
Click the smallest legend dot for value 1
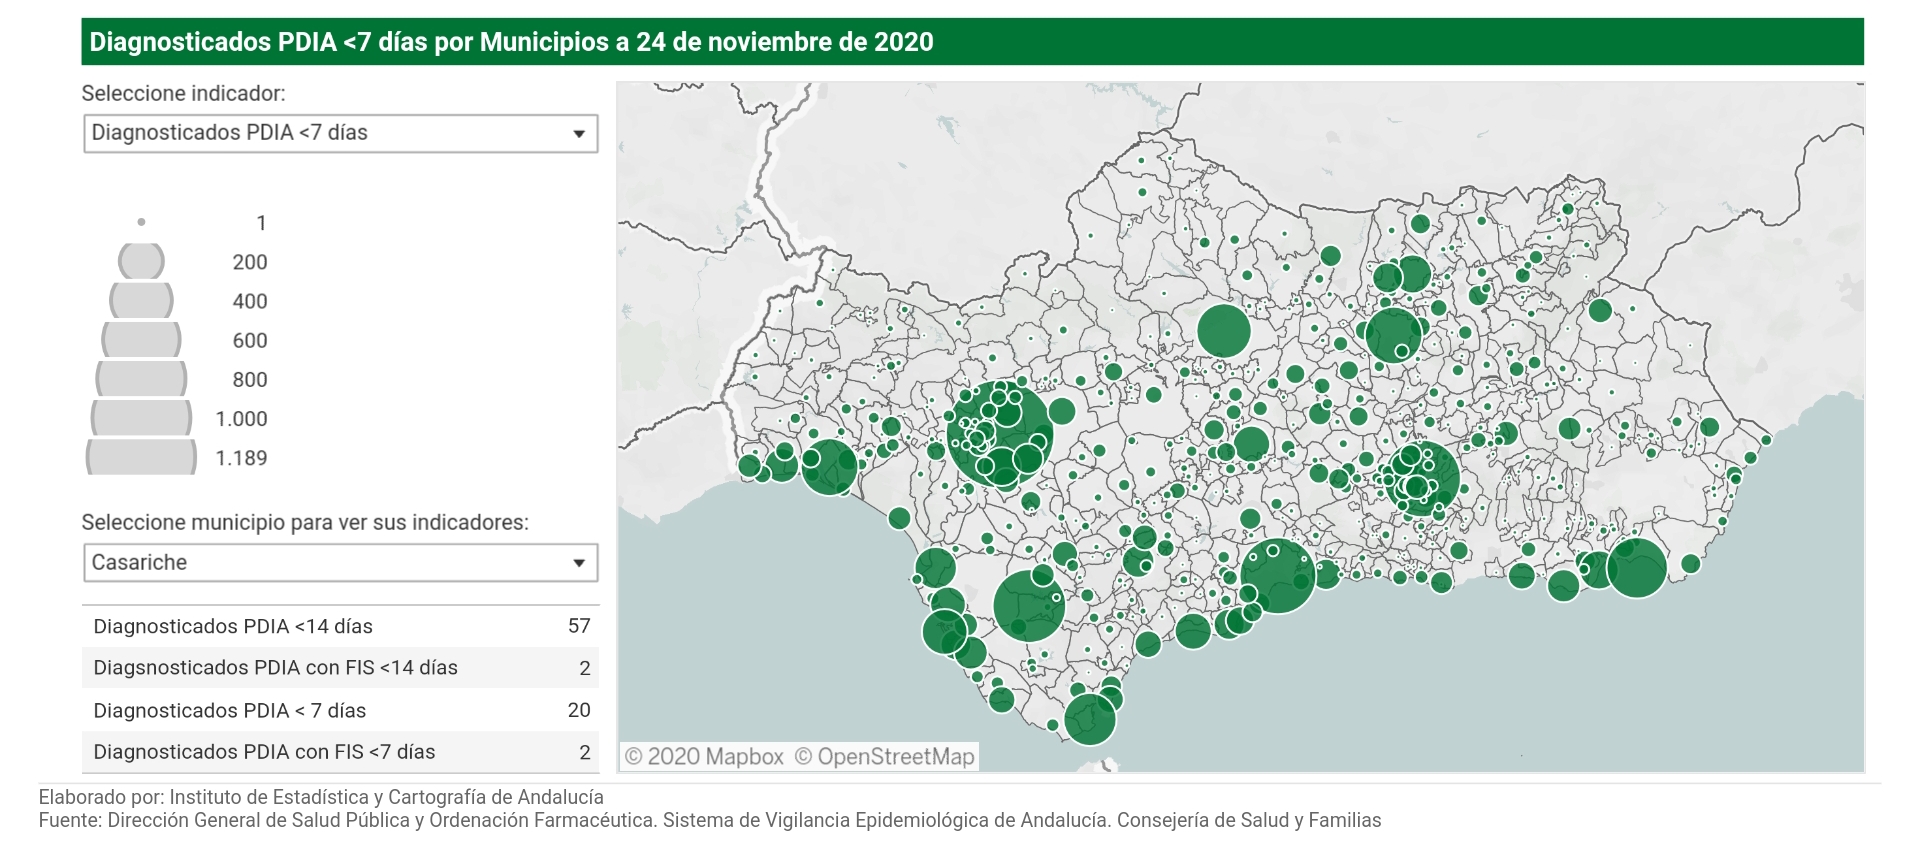click(x=141, y=222)
